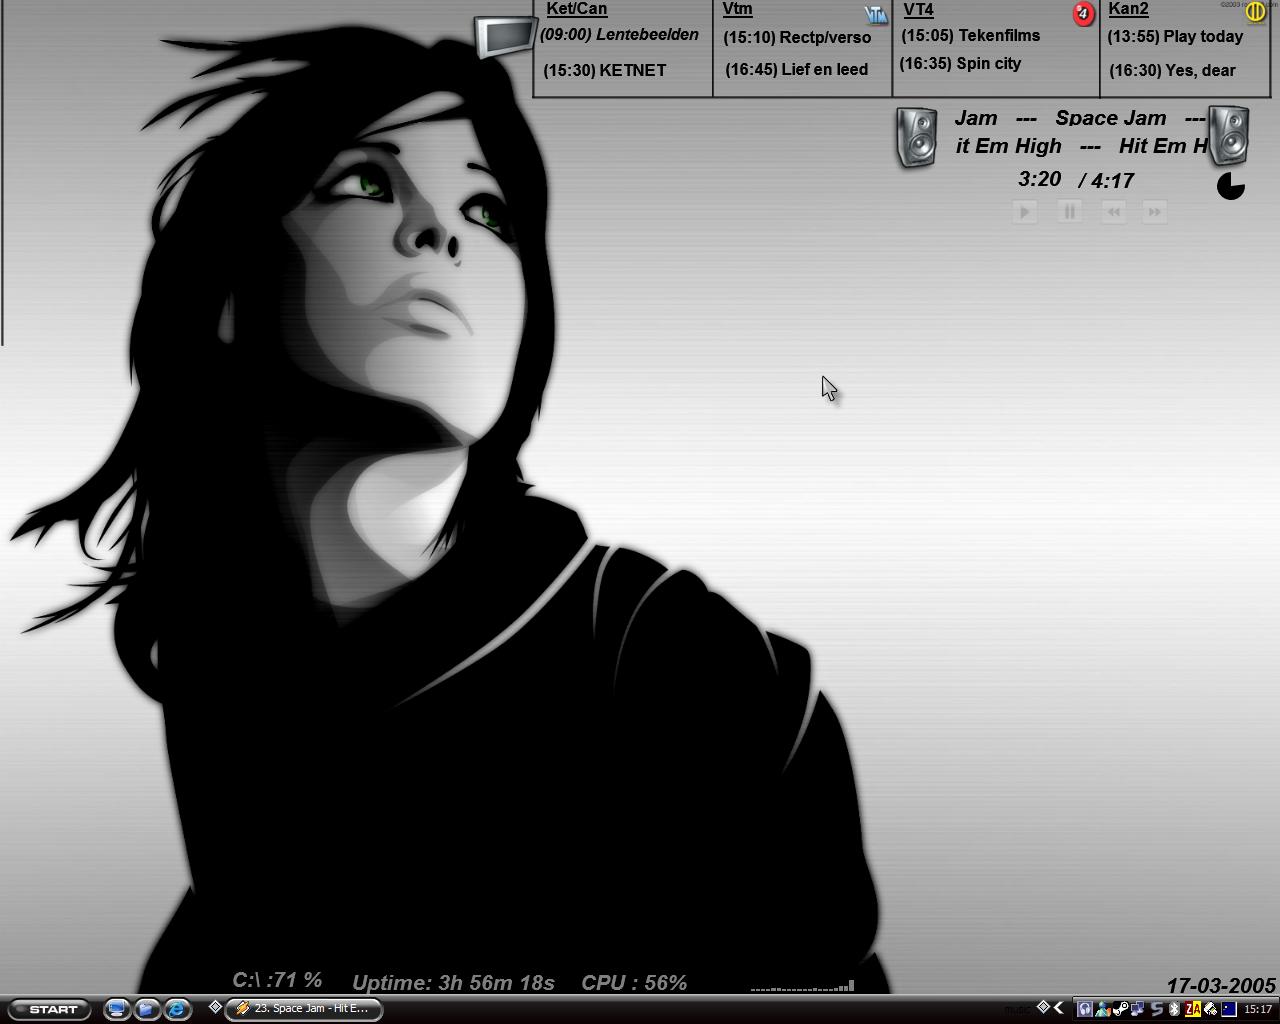Image resolution: width=1280 pixels, height=1024 pixels.
Task: Open the folder explorer quick launch icon
Action: click(147, 1009)
